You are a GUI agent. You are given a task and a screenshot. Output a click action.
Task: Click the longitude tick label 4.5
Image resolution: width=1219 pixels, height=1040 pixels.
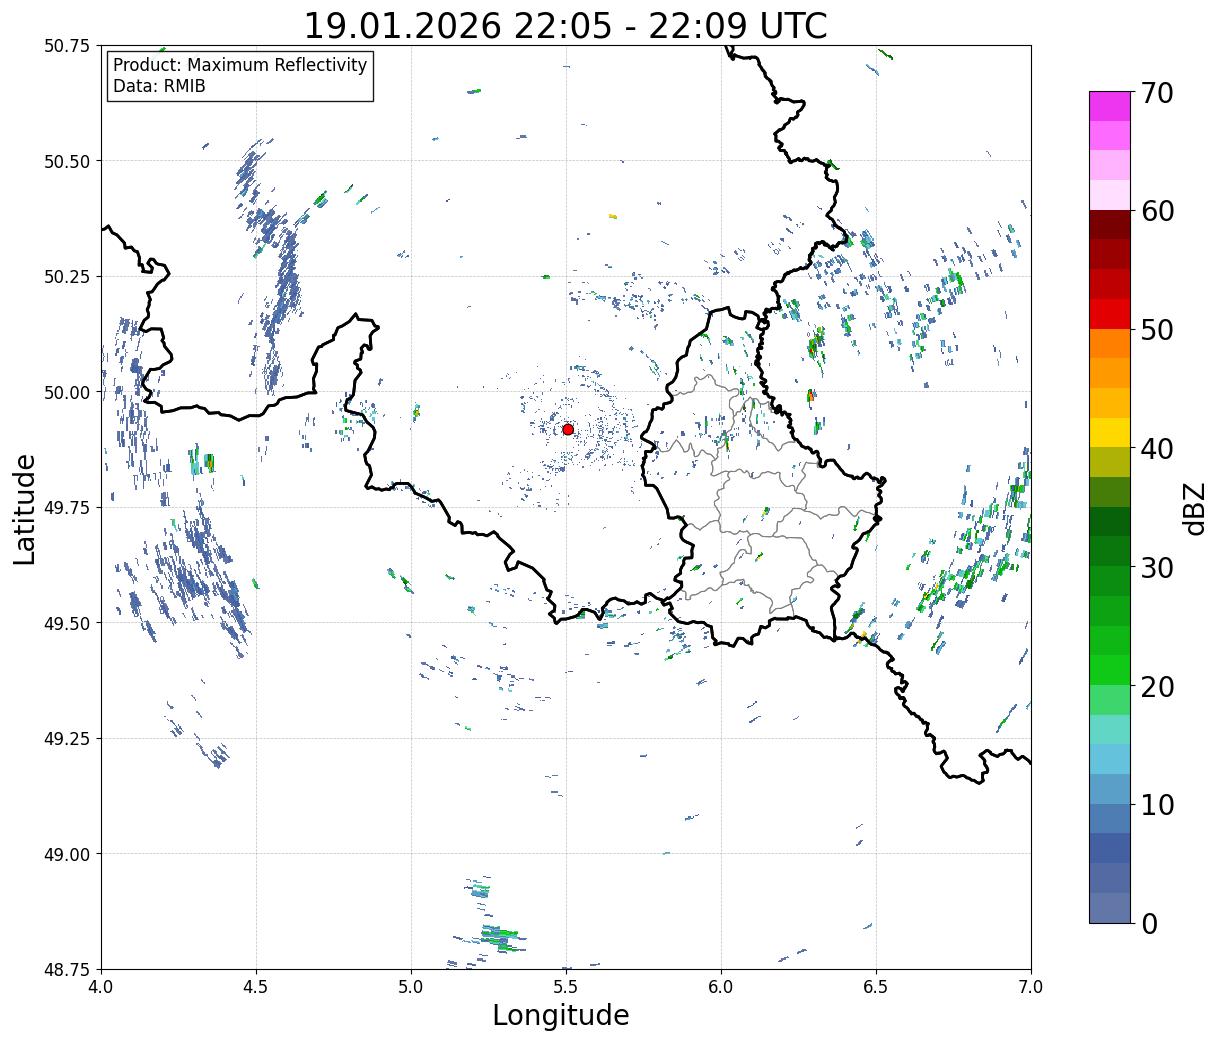[x=256, y=986]
